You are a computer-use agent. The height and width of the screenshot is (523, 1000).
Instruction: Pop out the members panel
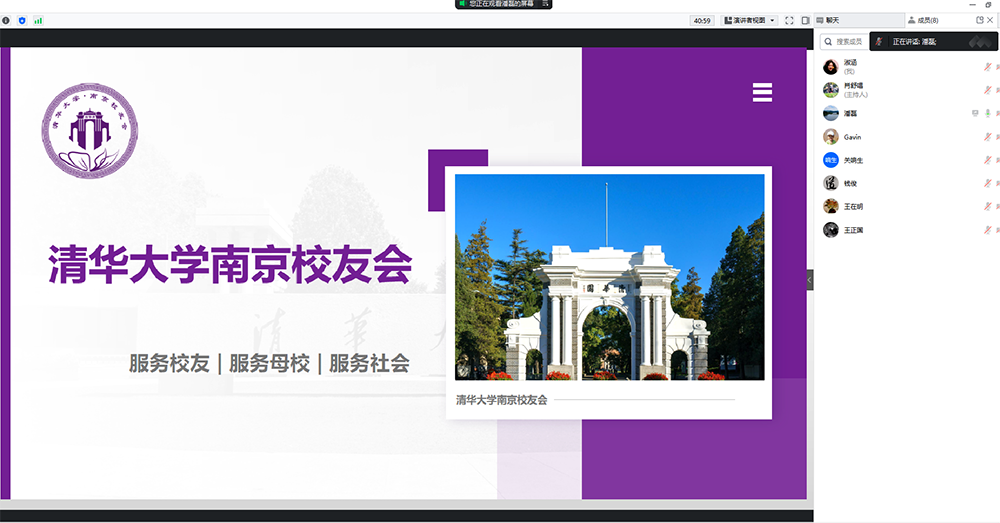pyautogui.click(x=980, y=20)
